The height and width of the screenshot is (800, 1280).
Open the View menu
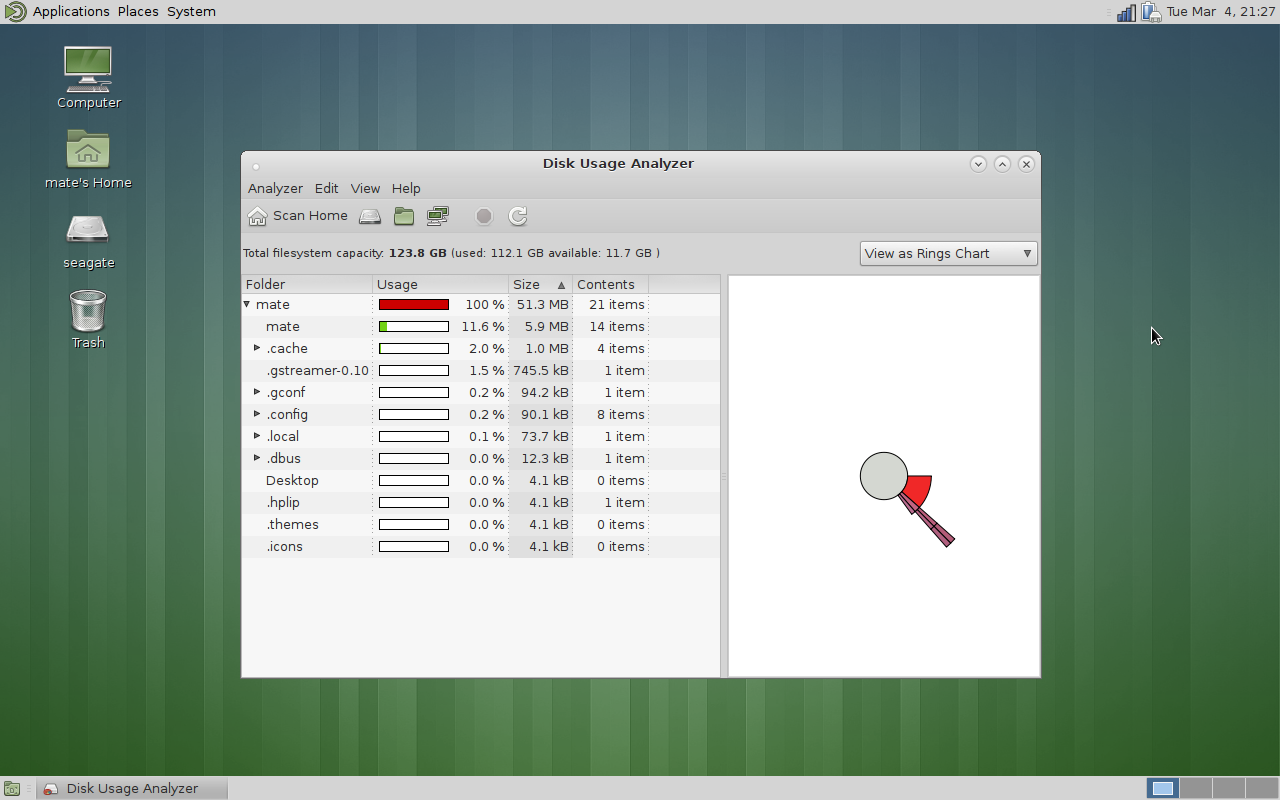click(365, 188)
